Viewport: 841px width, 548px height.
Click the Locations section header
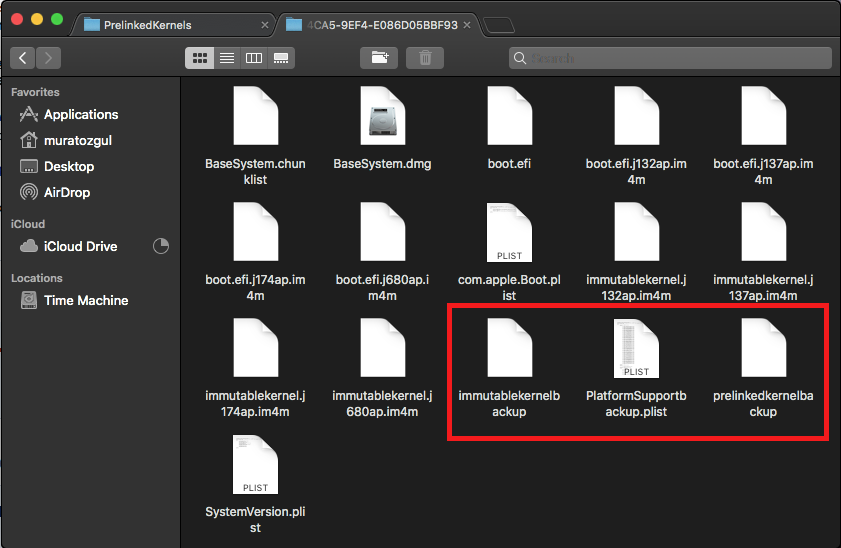(x=37, y=278)
